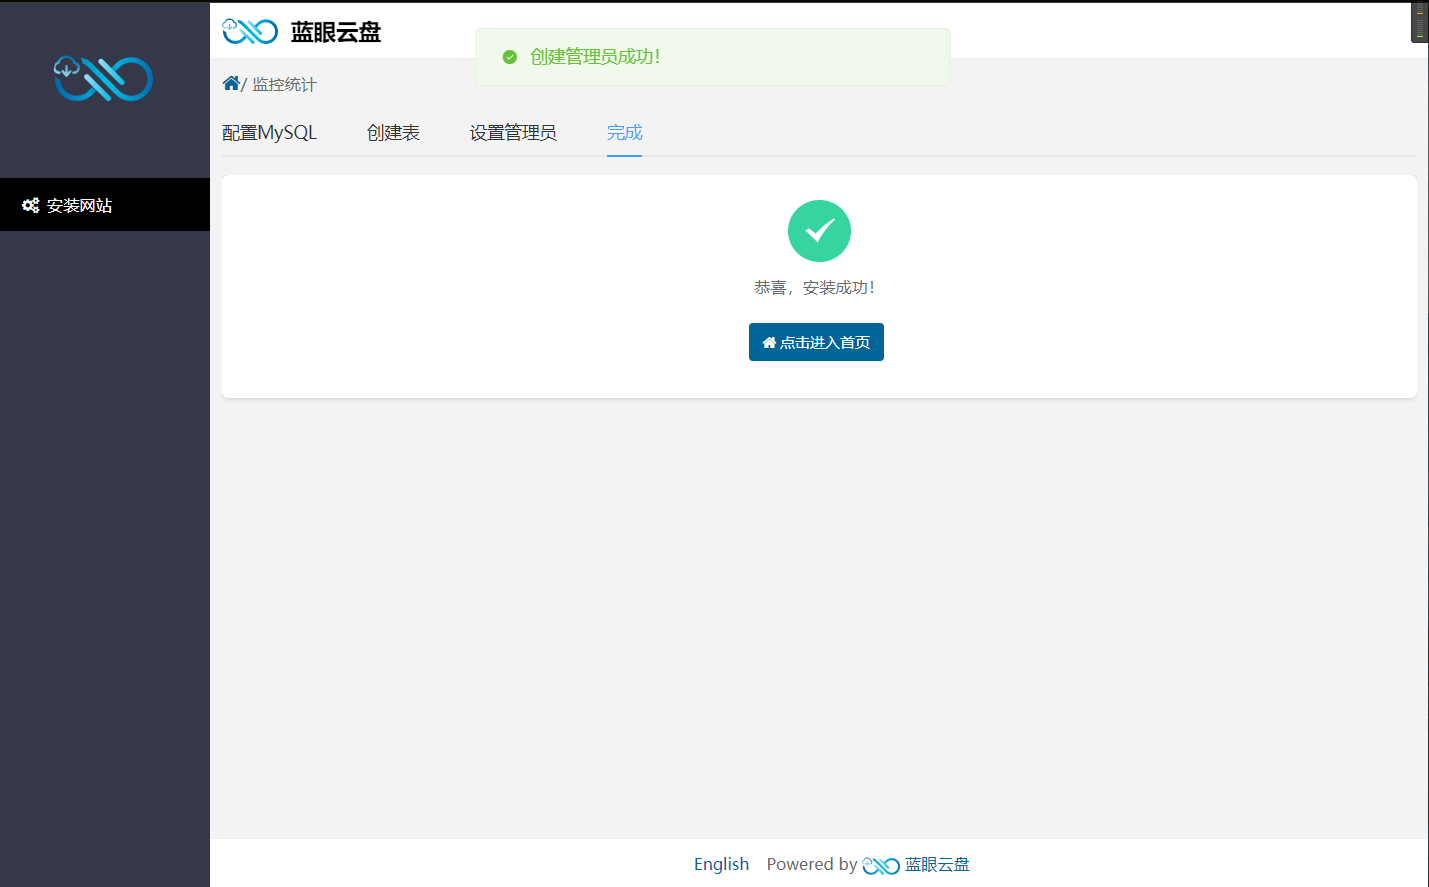The width and height of the screenshot is (1429, 887).
Task: Switch to the 配置MySQL tab
Action: point(270,132)
